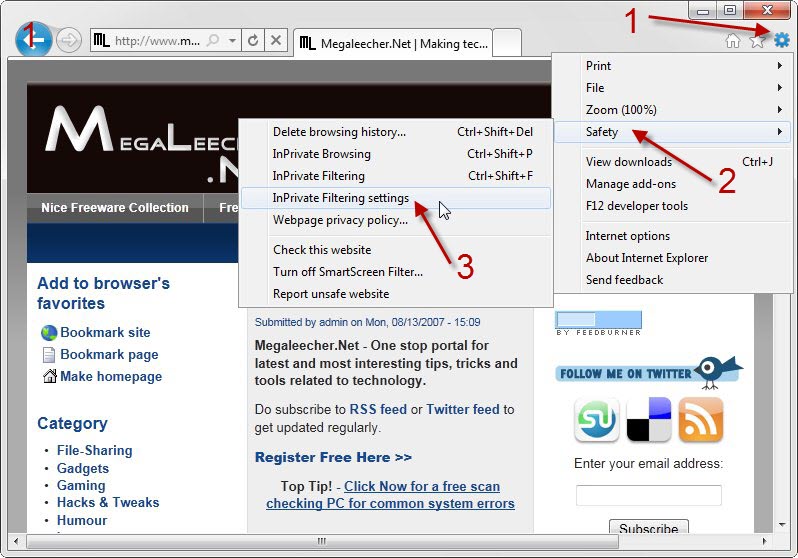This screenshot has width=798, height=558.
Task: Open F12 developer tools
Action: [672, 206]
